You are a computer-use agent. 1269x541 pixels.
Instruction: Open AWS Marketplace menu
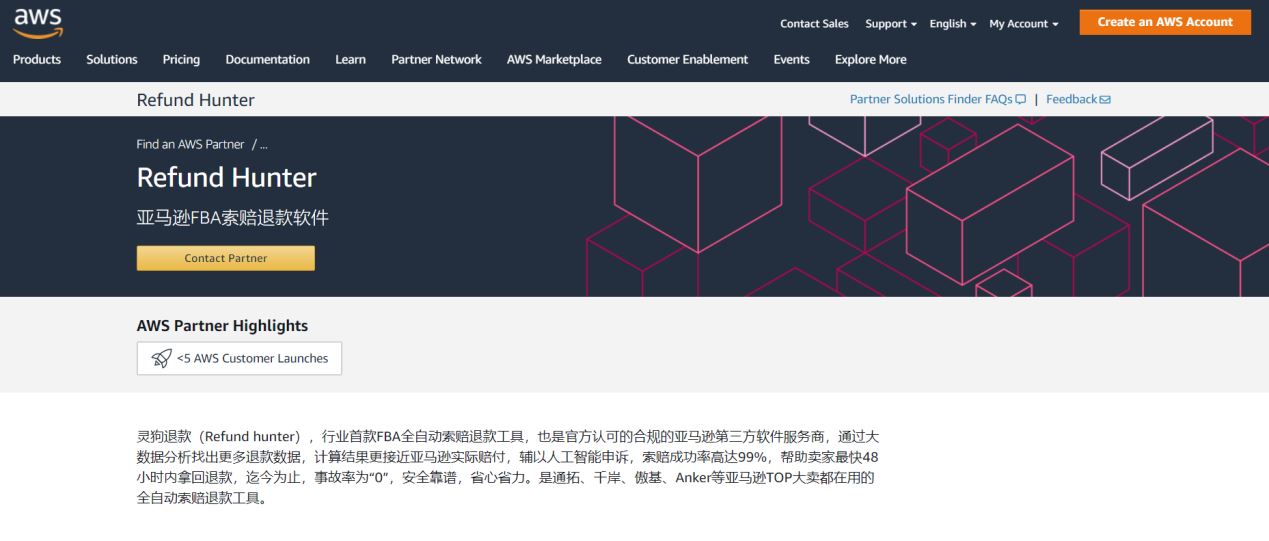pos(554,60)
